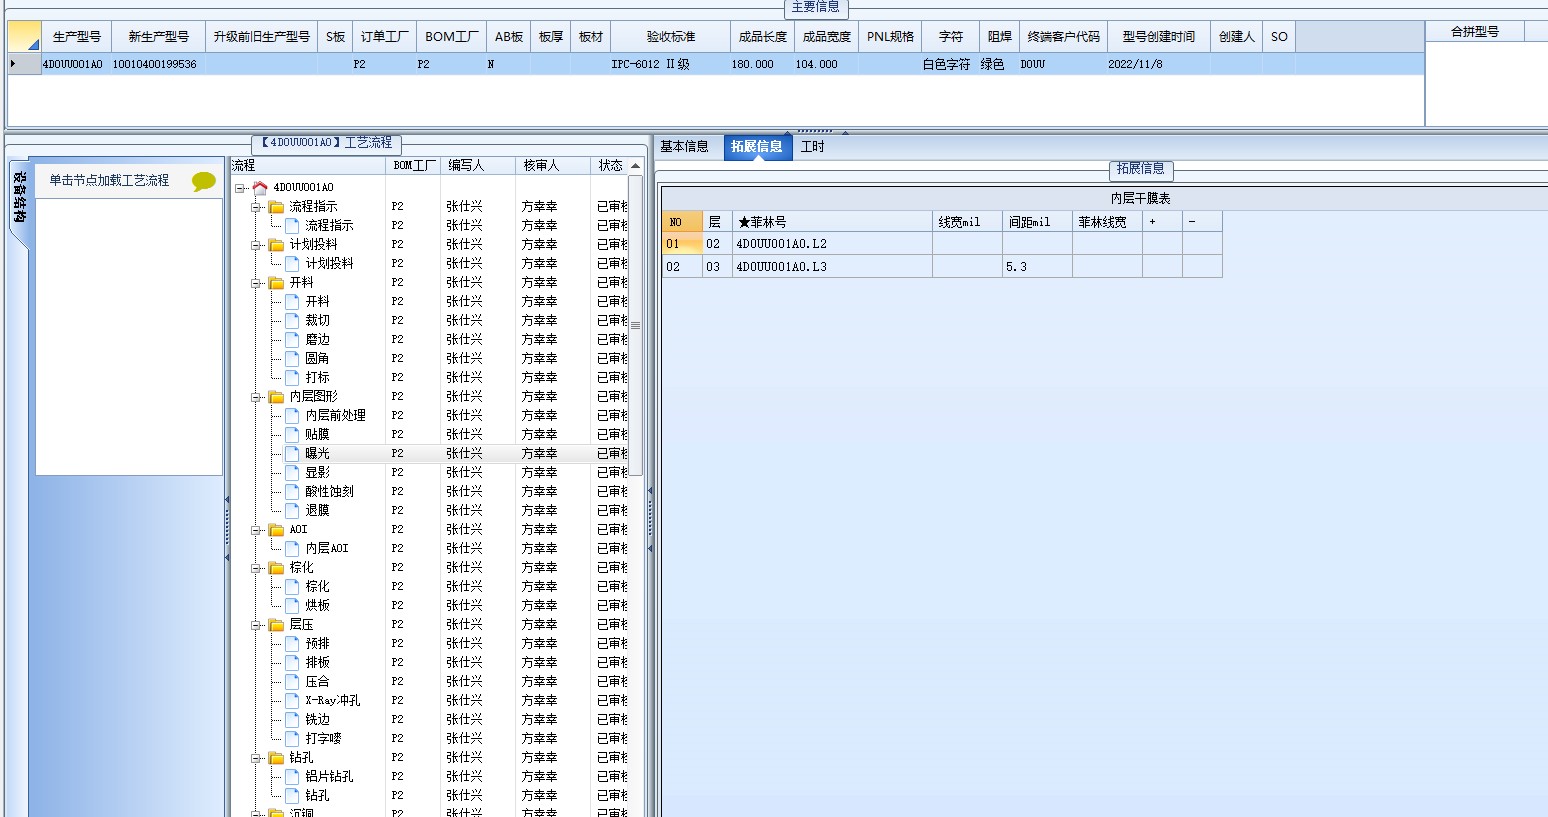The image size is (1548, 817).
Task: Click the select-all corner of the main grid
Action: coord(24,36)
